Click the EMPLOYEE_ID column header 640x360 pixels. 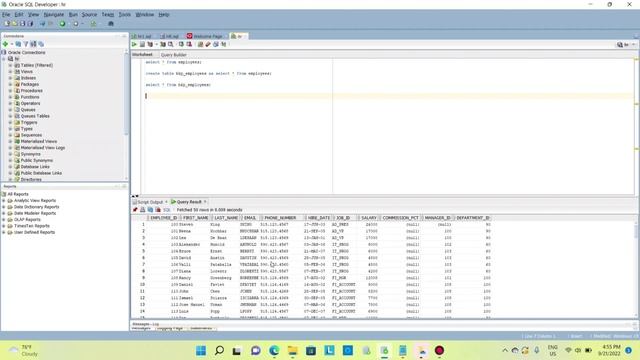point(163,218)
